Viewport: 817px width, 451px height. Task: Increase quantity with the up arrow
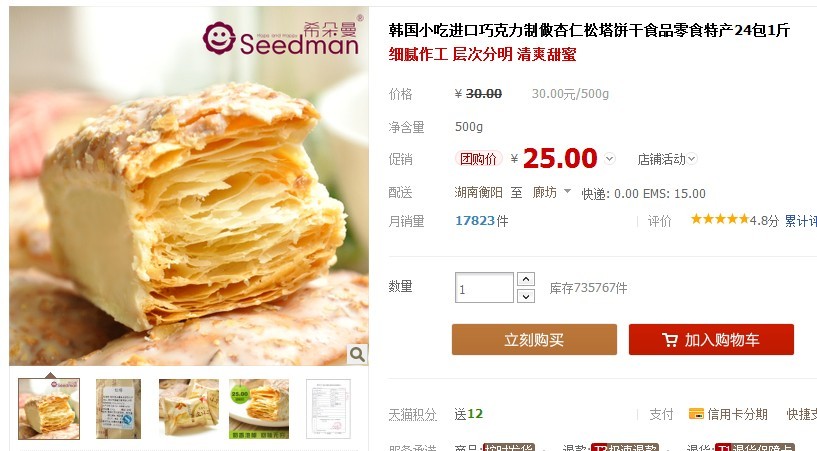[526, 279]
